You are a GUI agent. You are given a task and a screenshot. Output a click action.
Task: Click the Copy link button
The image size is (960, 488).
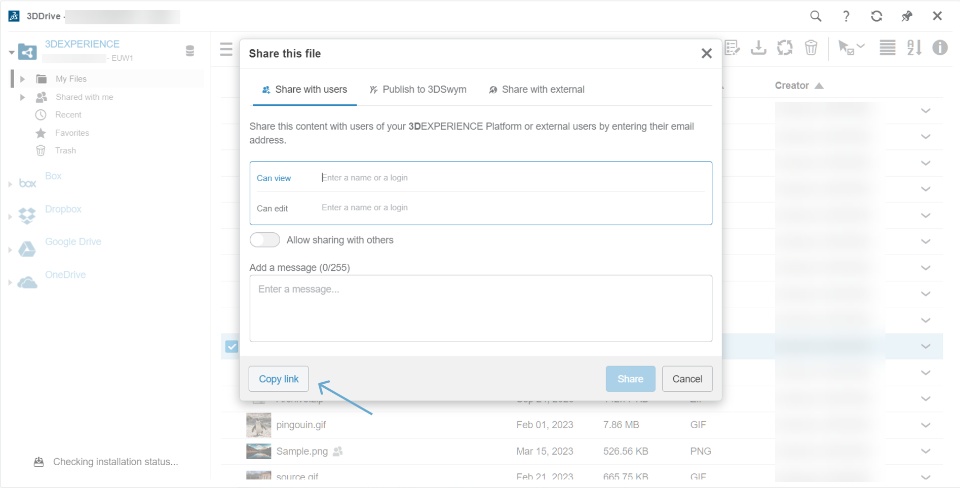coord(278,379)
